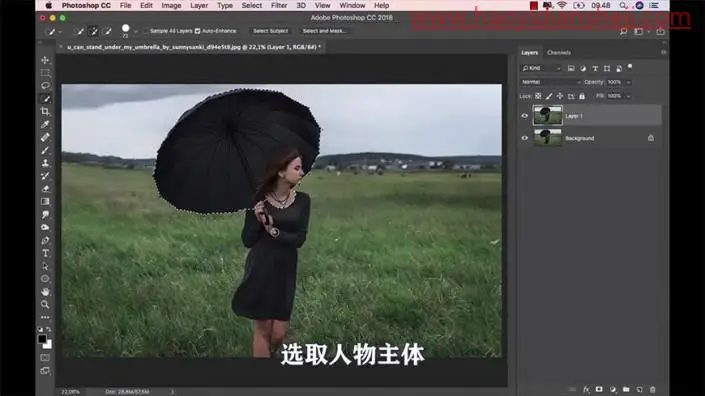Select the Path Selection tool

tap(45, 266)
